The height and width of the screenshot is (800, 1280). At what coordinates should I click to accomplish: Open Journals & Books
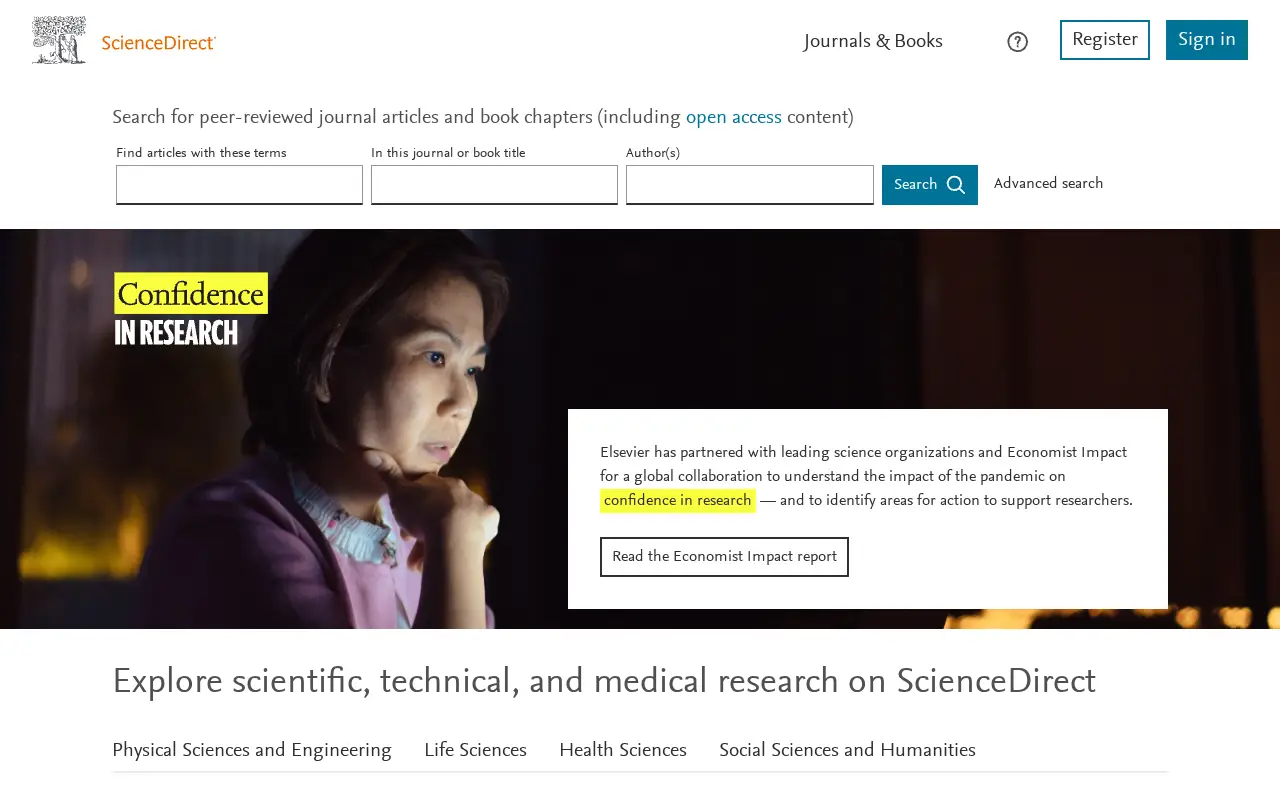(x=873, y=41)
